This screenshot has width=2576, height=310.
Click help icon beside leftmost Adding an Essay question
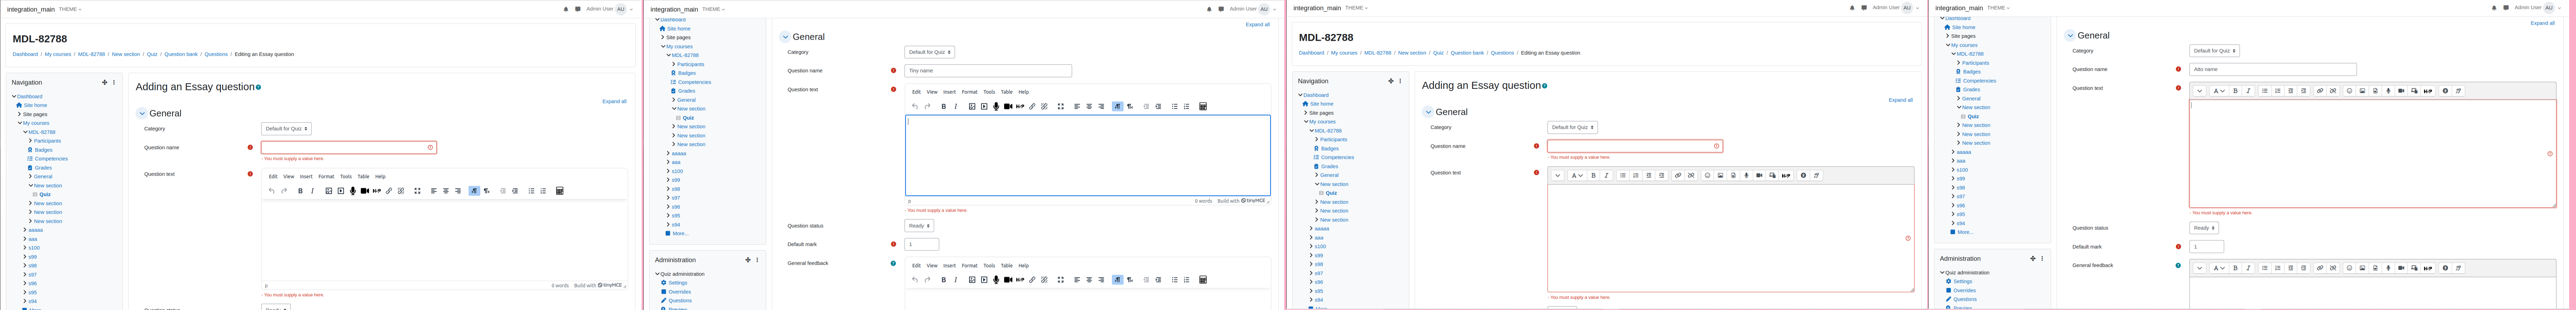point(259,87)
